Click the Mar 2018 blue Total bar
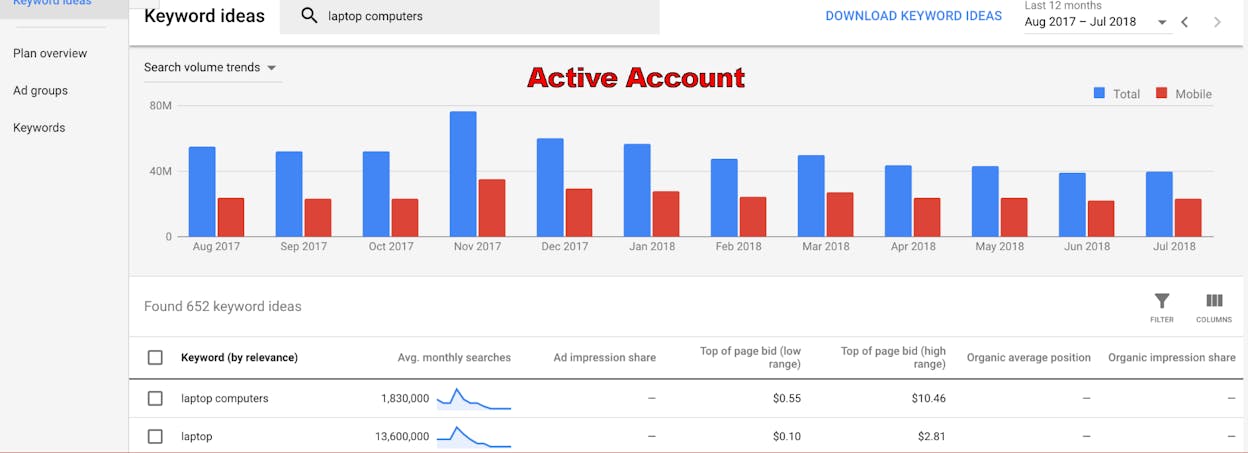 (x=811, y=196)
